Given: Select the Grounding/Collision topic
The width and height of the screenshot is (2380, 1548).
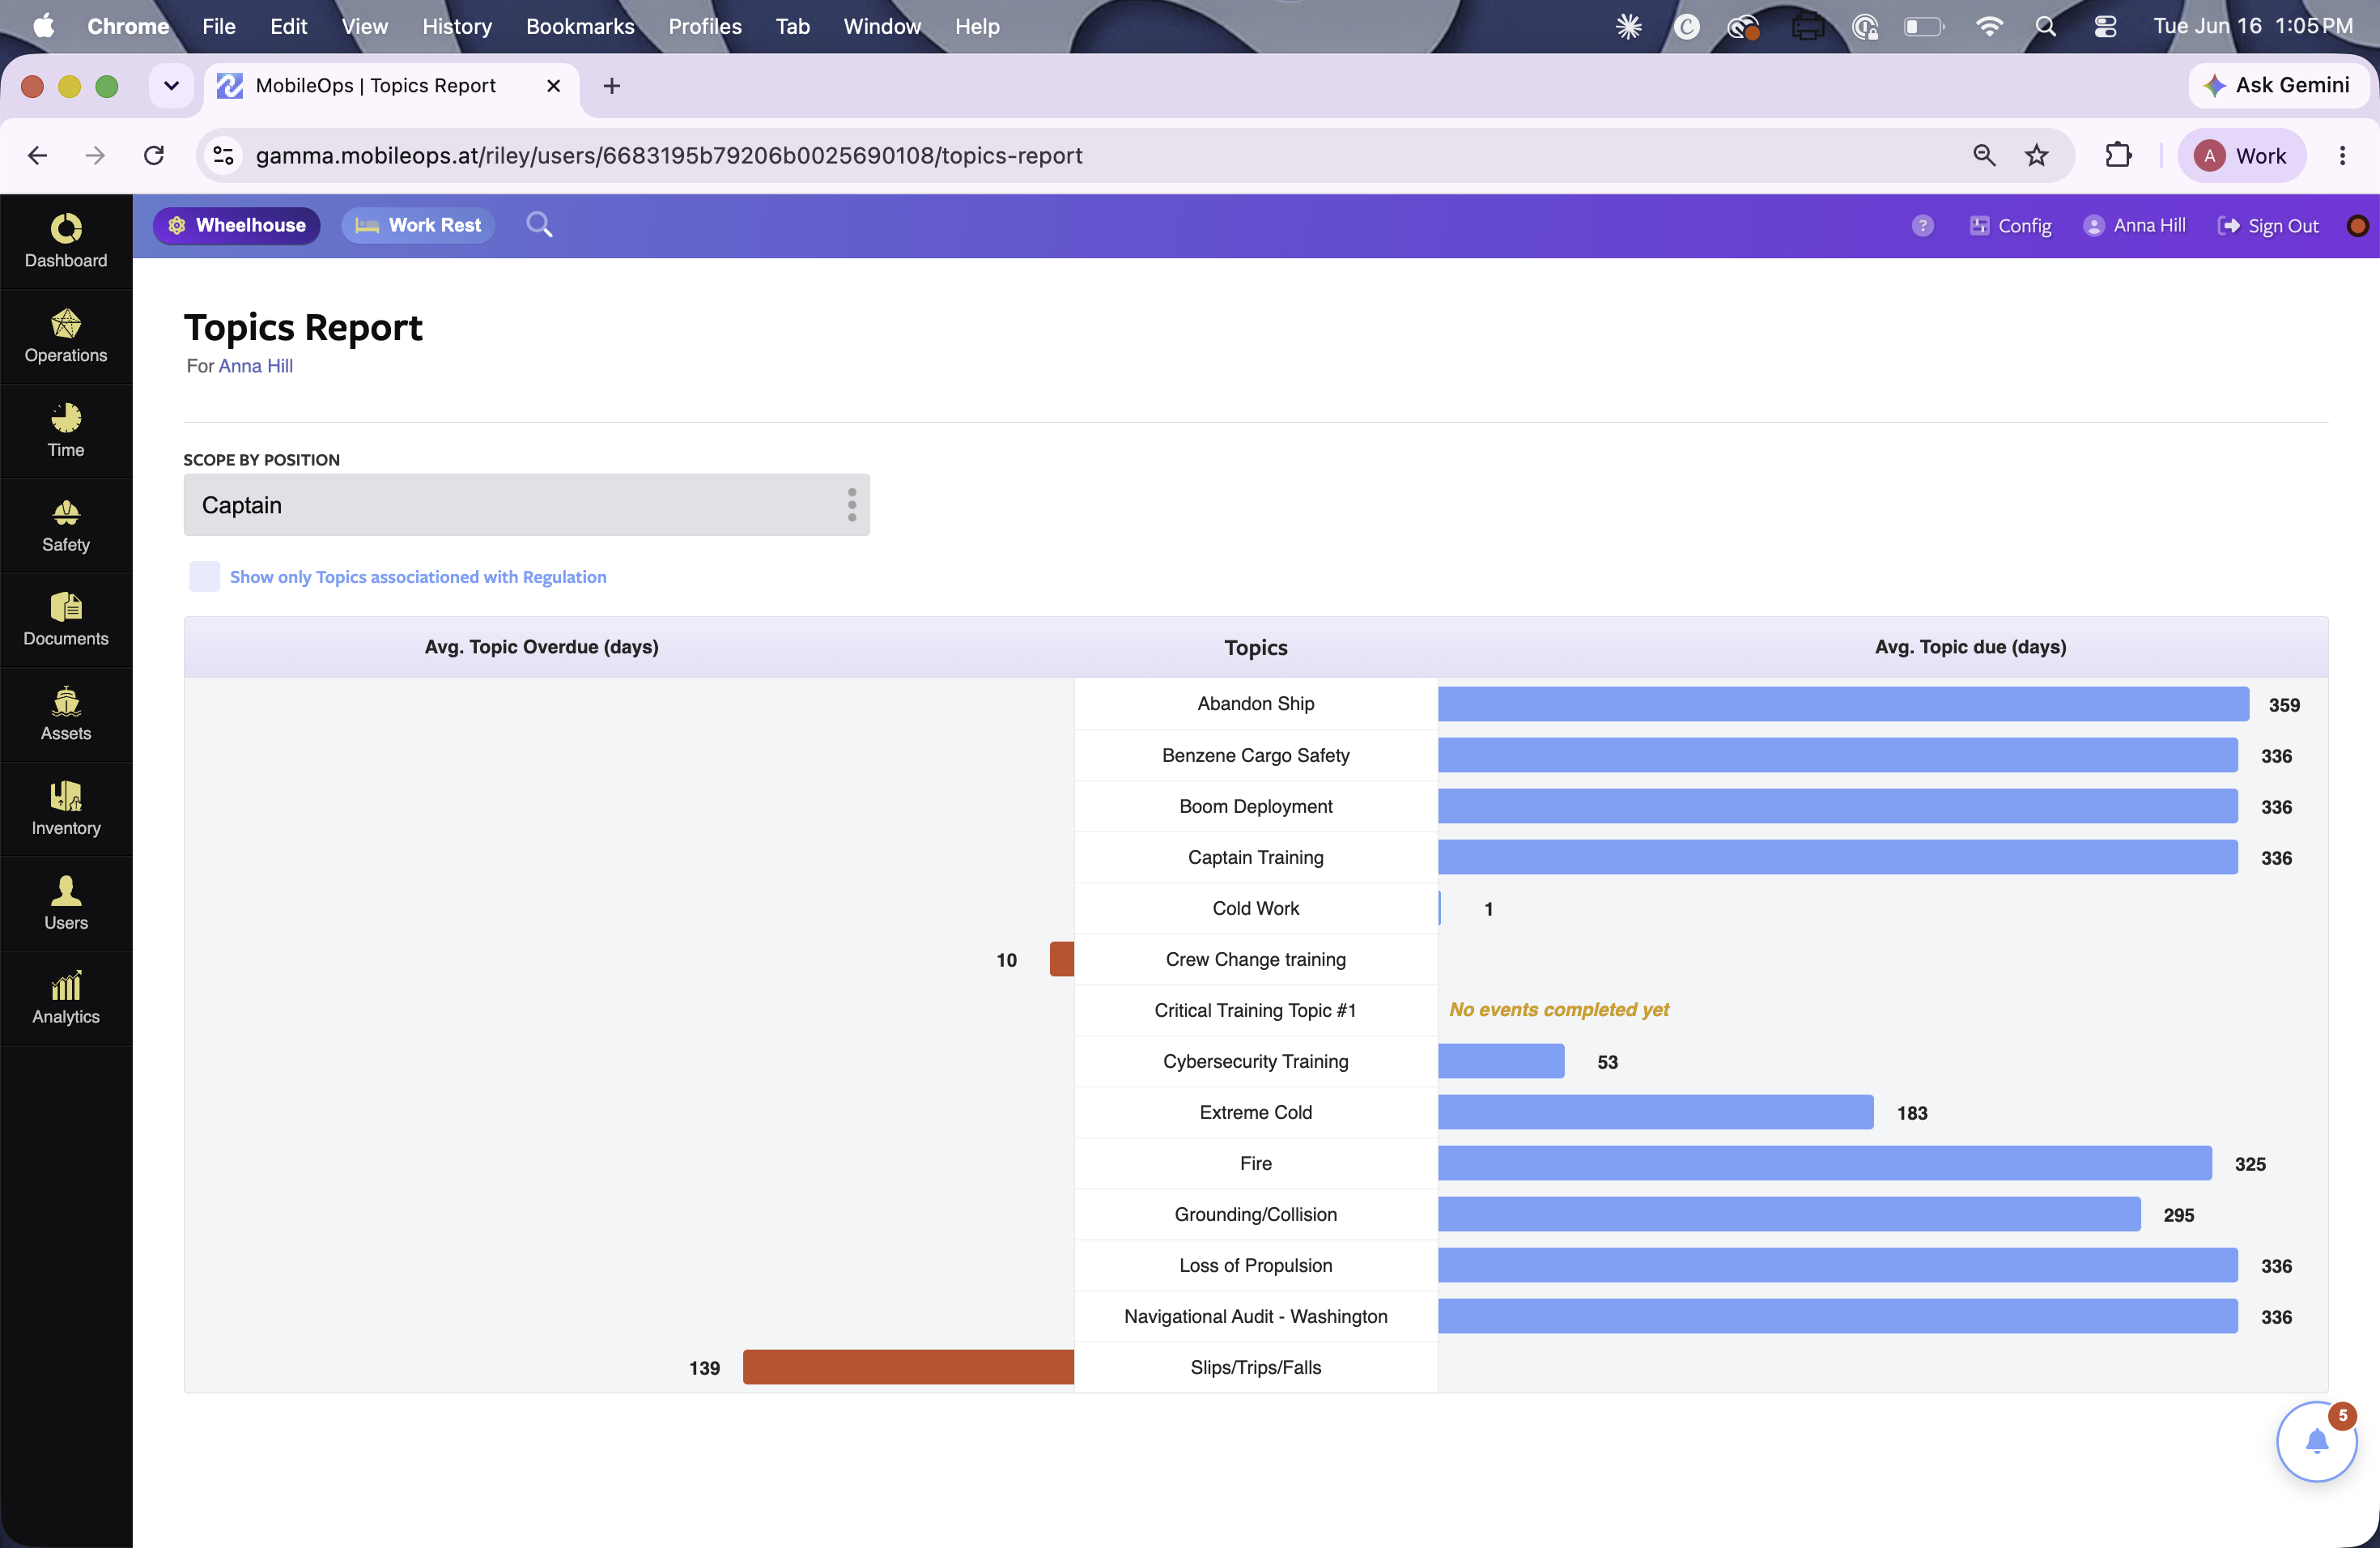Looking at the screenshot, I should [x=1256, y=1214].
